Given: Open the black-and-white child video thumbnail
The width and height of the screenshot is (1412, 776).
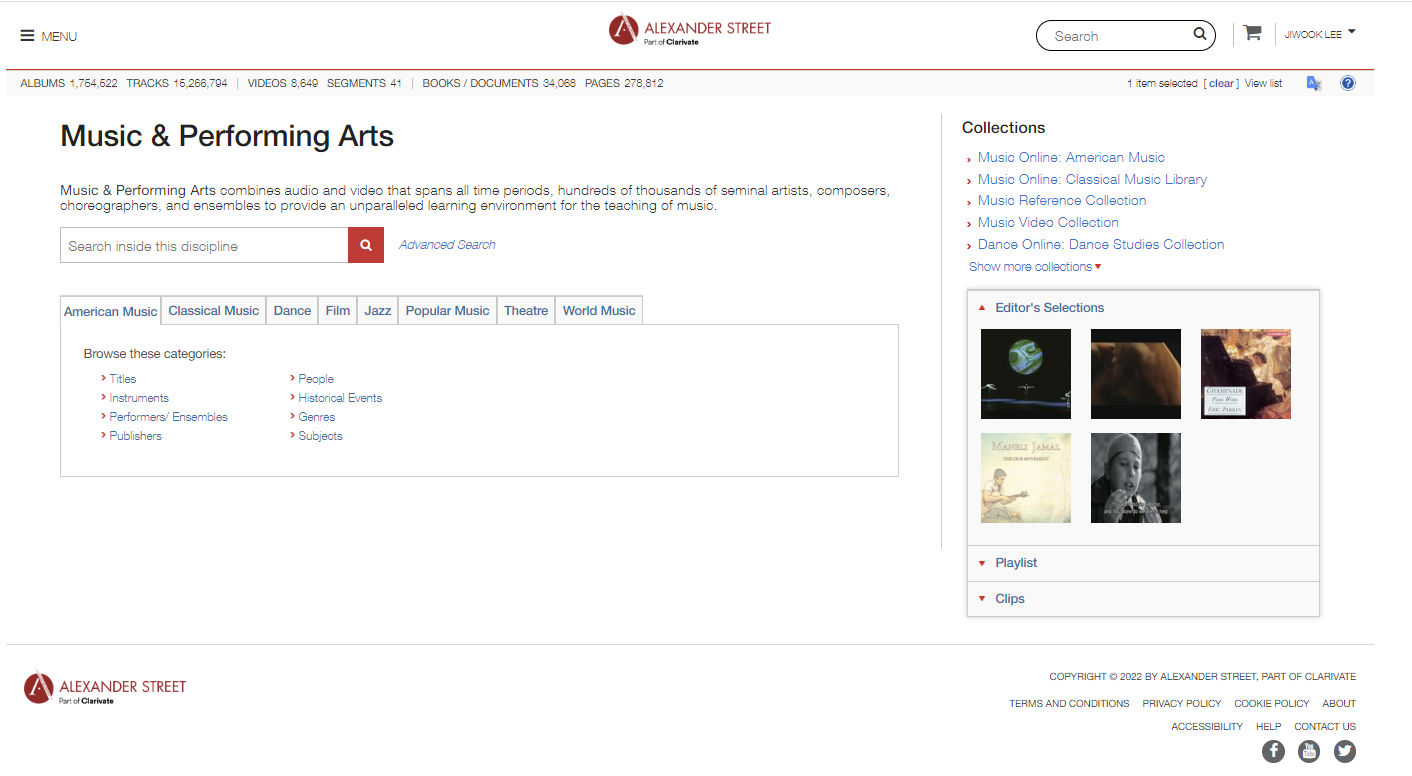Looking at the screenshot, I should pyautogui.click(x=1136, y=478).
